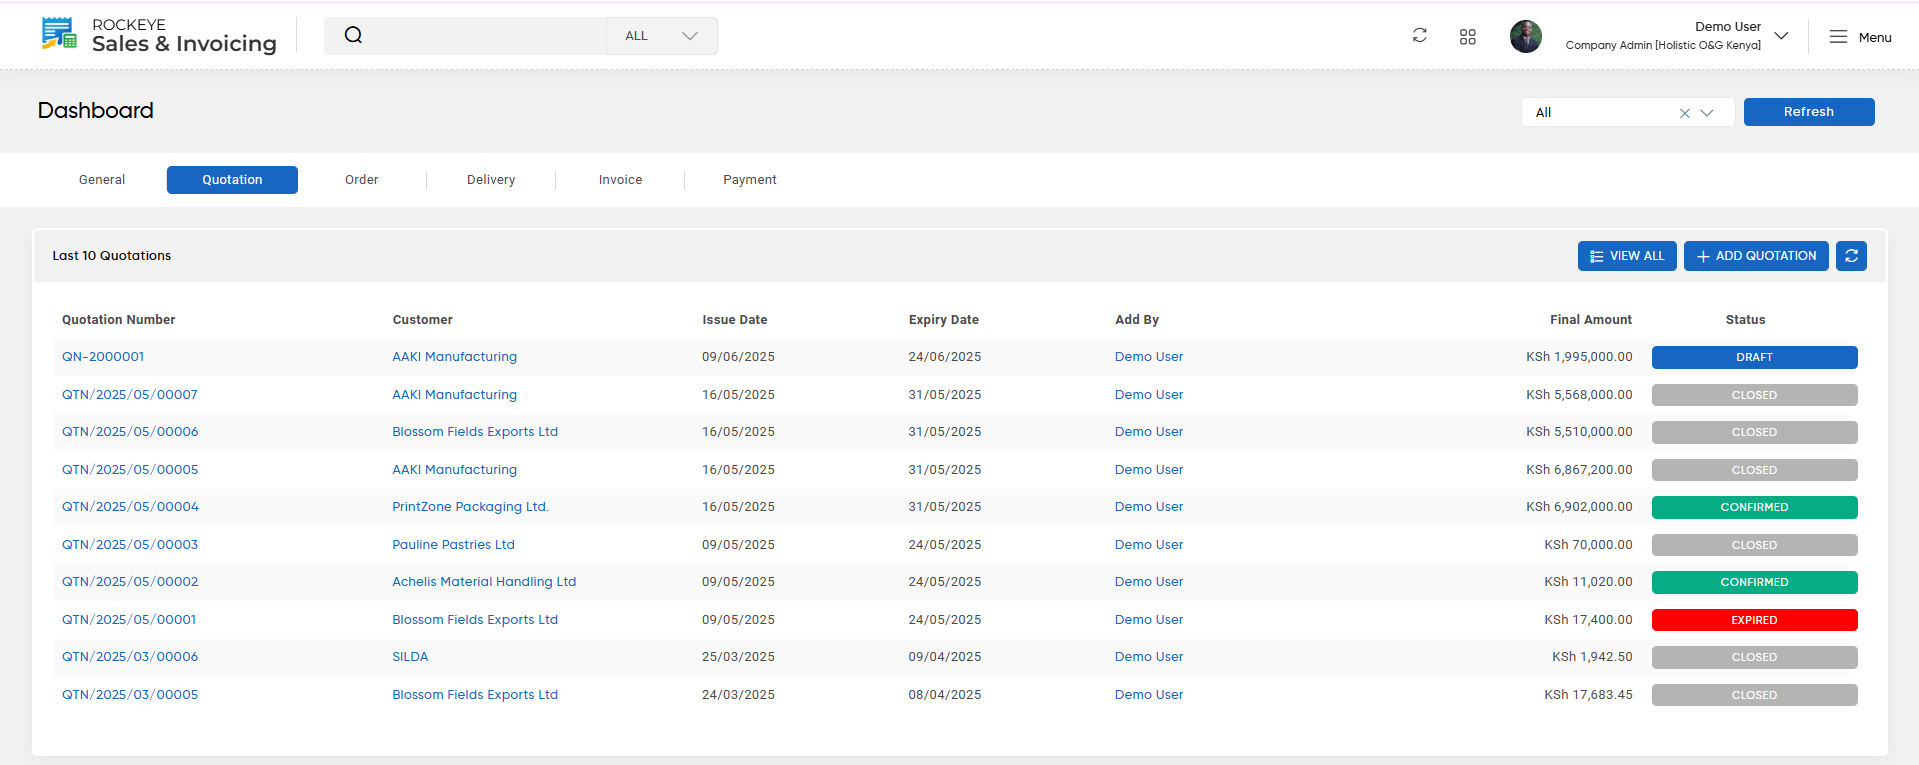Click the magnifier search icon
Screen dimensions: 1919x765
(x=353, y=35)
